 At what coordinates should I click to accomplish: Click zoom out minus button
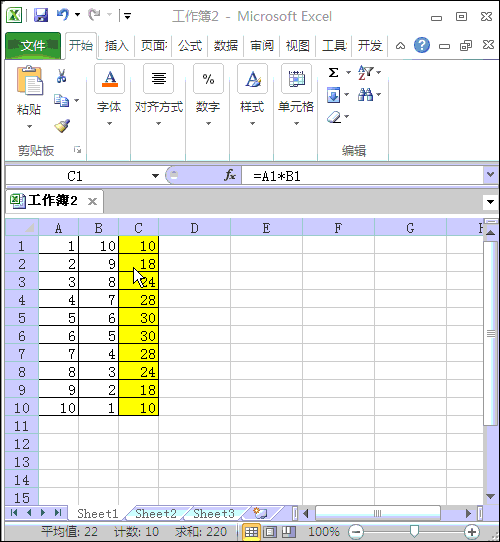click(356, 531)
